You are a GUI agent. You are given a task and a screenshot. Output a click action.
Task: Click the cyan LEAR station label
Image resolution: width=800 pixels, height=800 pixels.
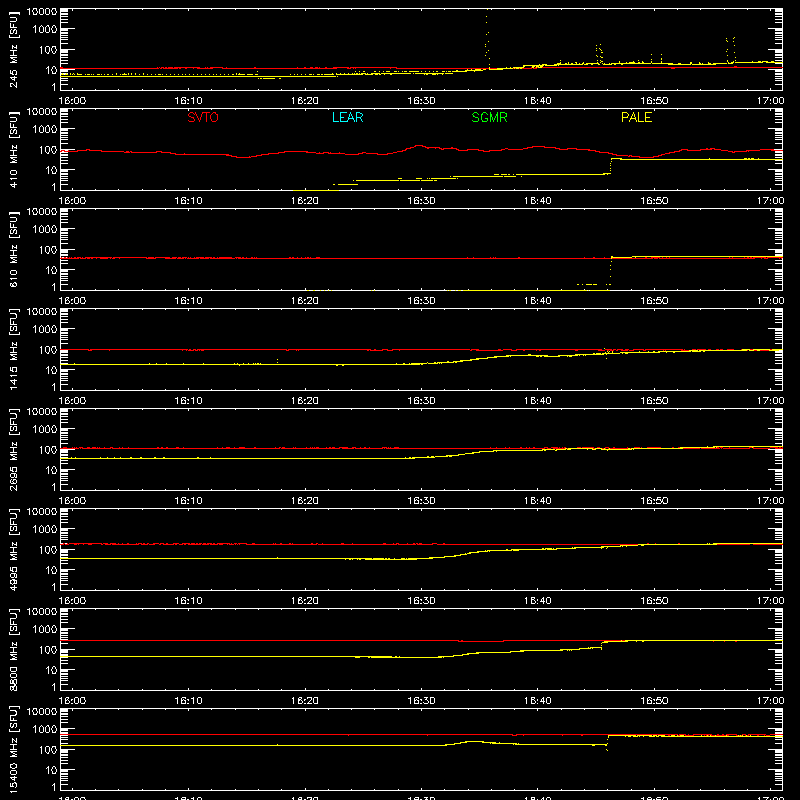pos(347,117)
